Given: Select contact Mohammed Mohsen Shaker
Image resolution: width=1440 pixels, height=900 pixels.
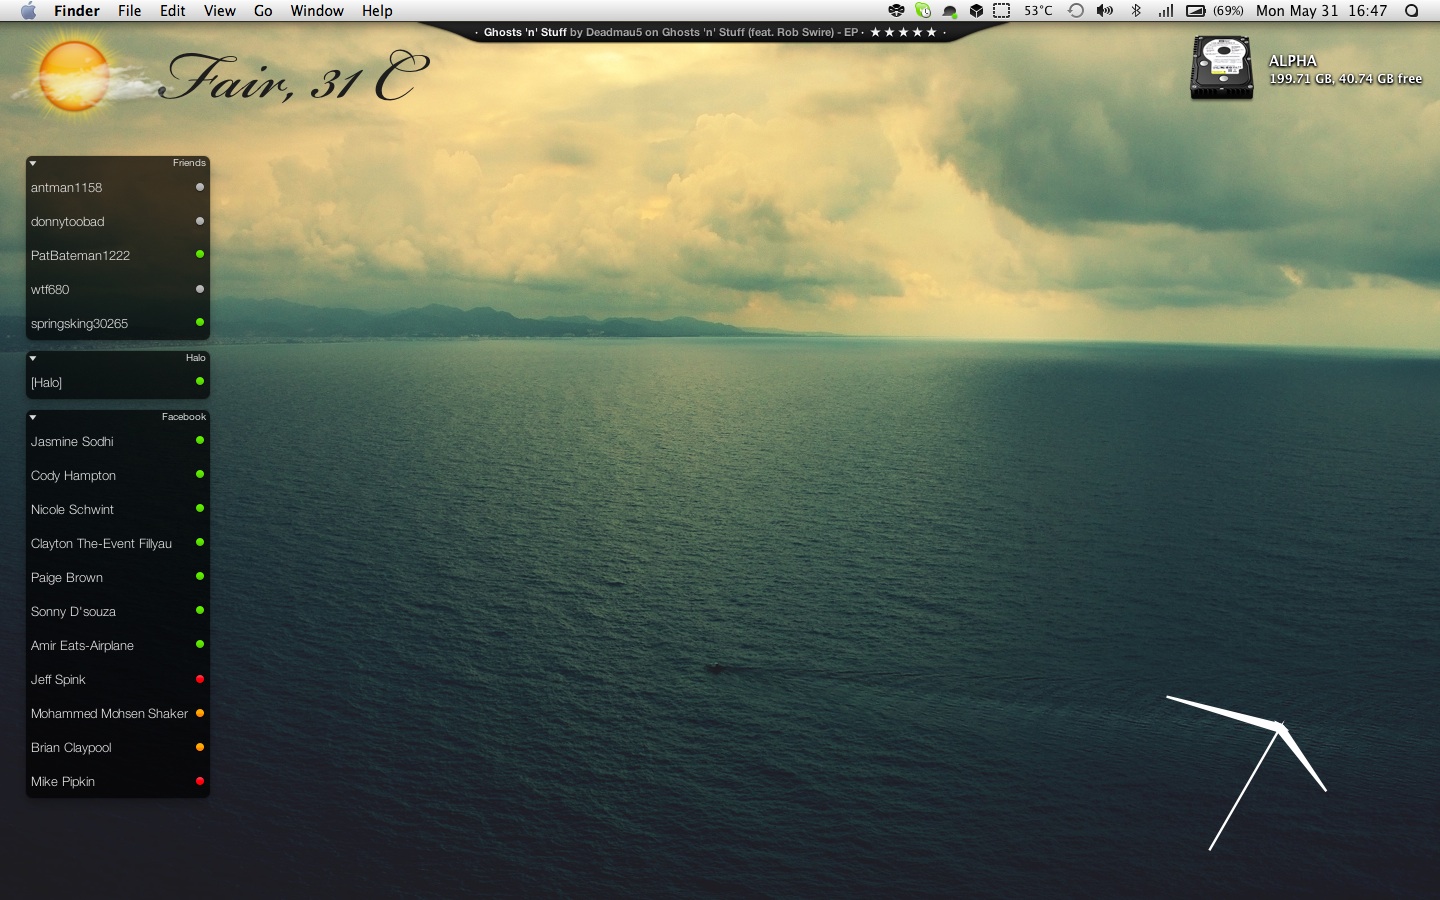Looking at the screenshot, I should point(118,714).
